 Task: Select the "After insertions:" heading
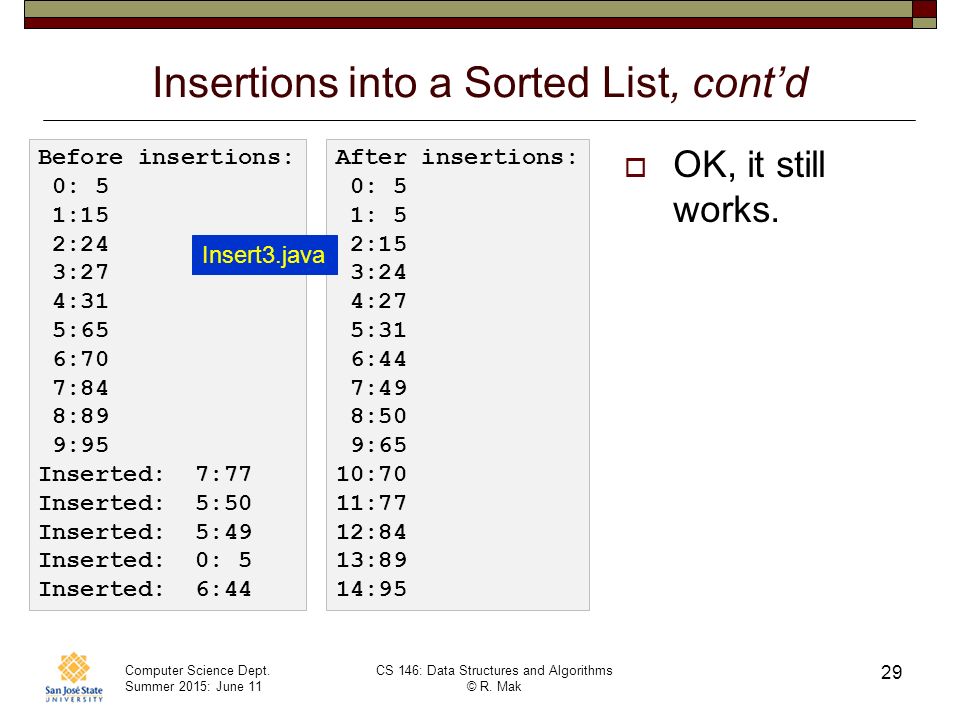[x=456, y=157]
